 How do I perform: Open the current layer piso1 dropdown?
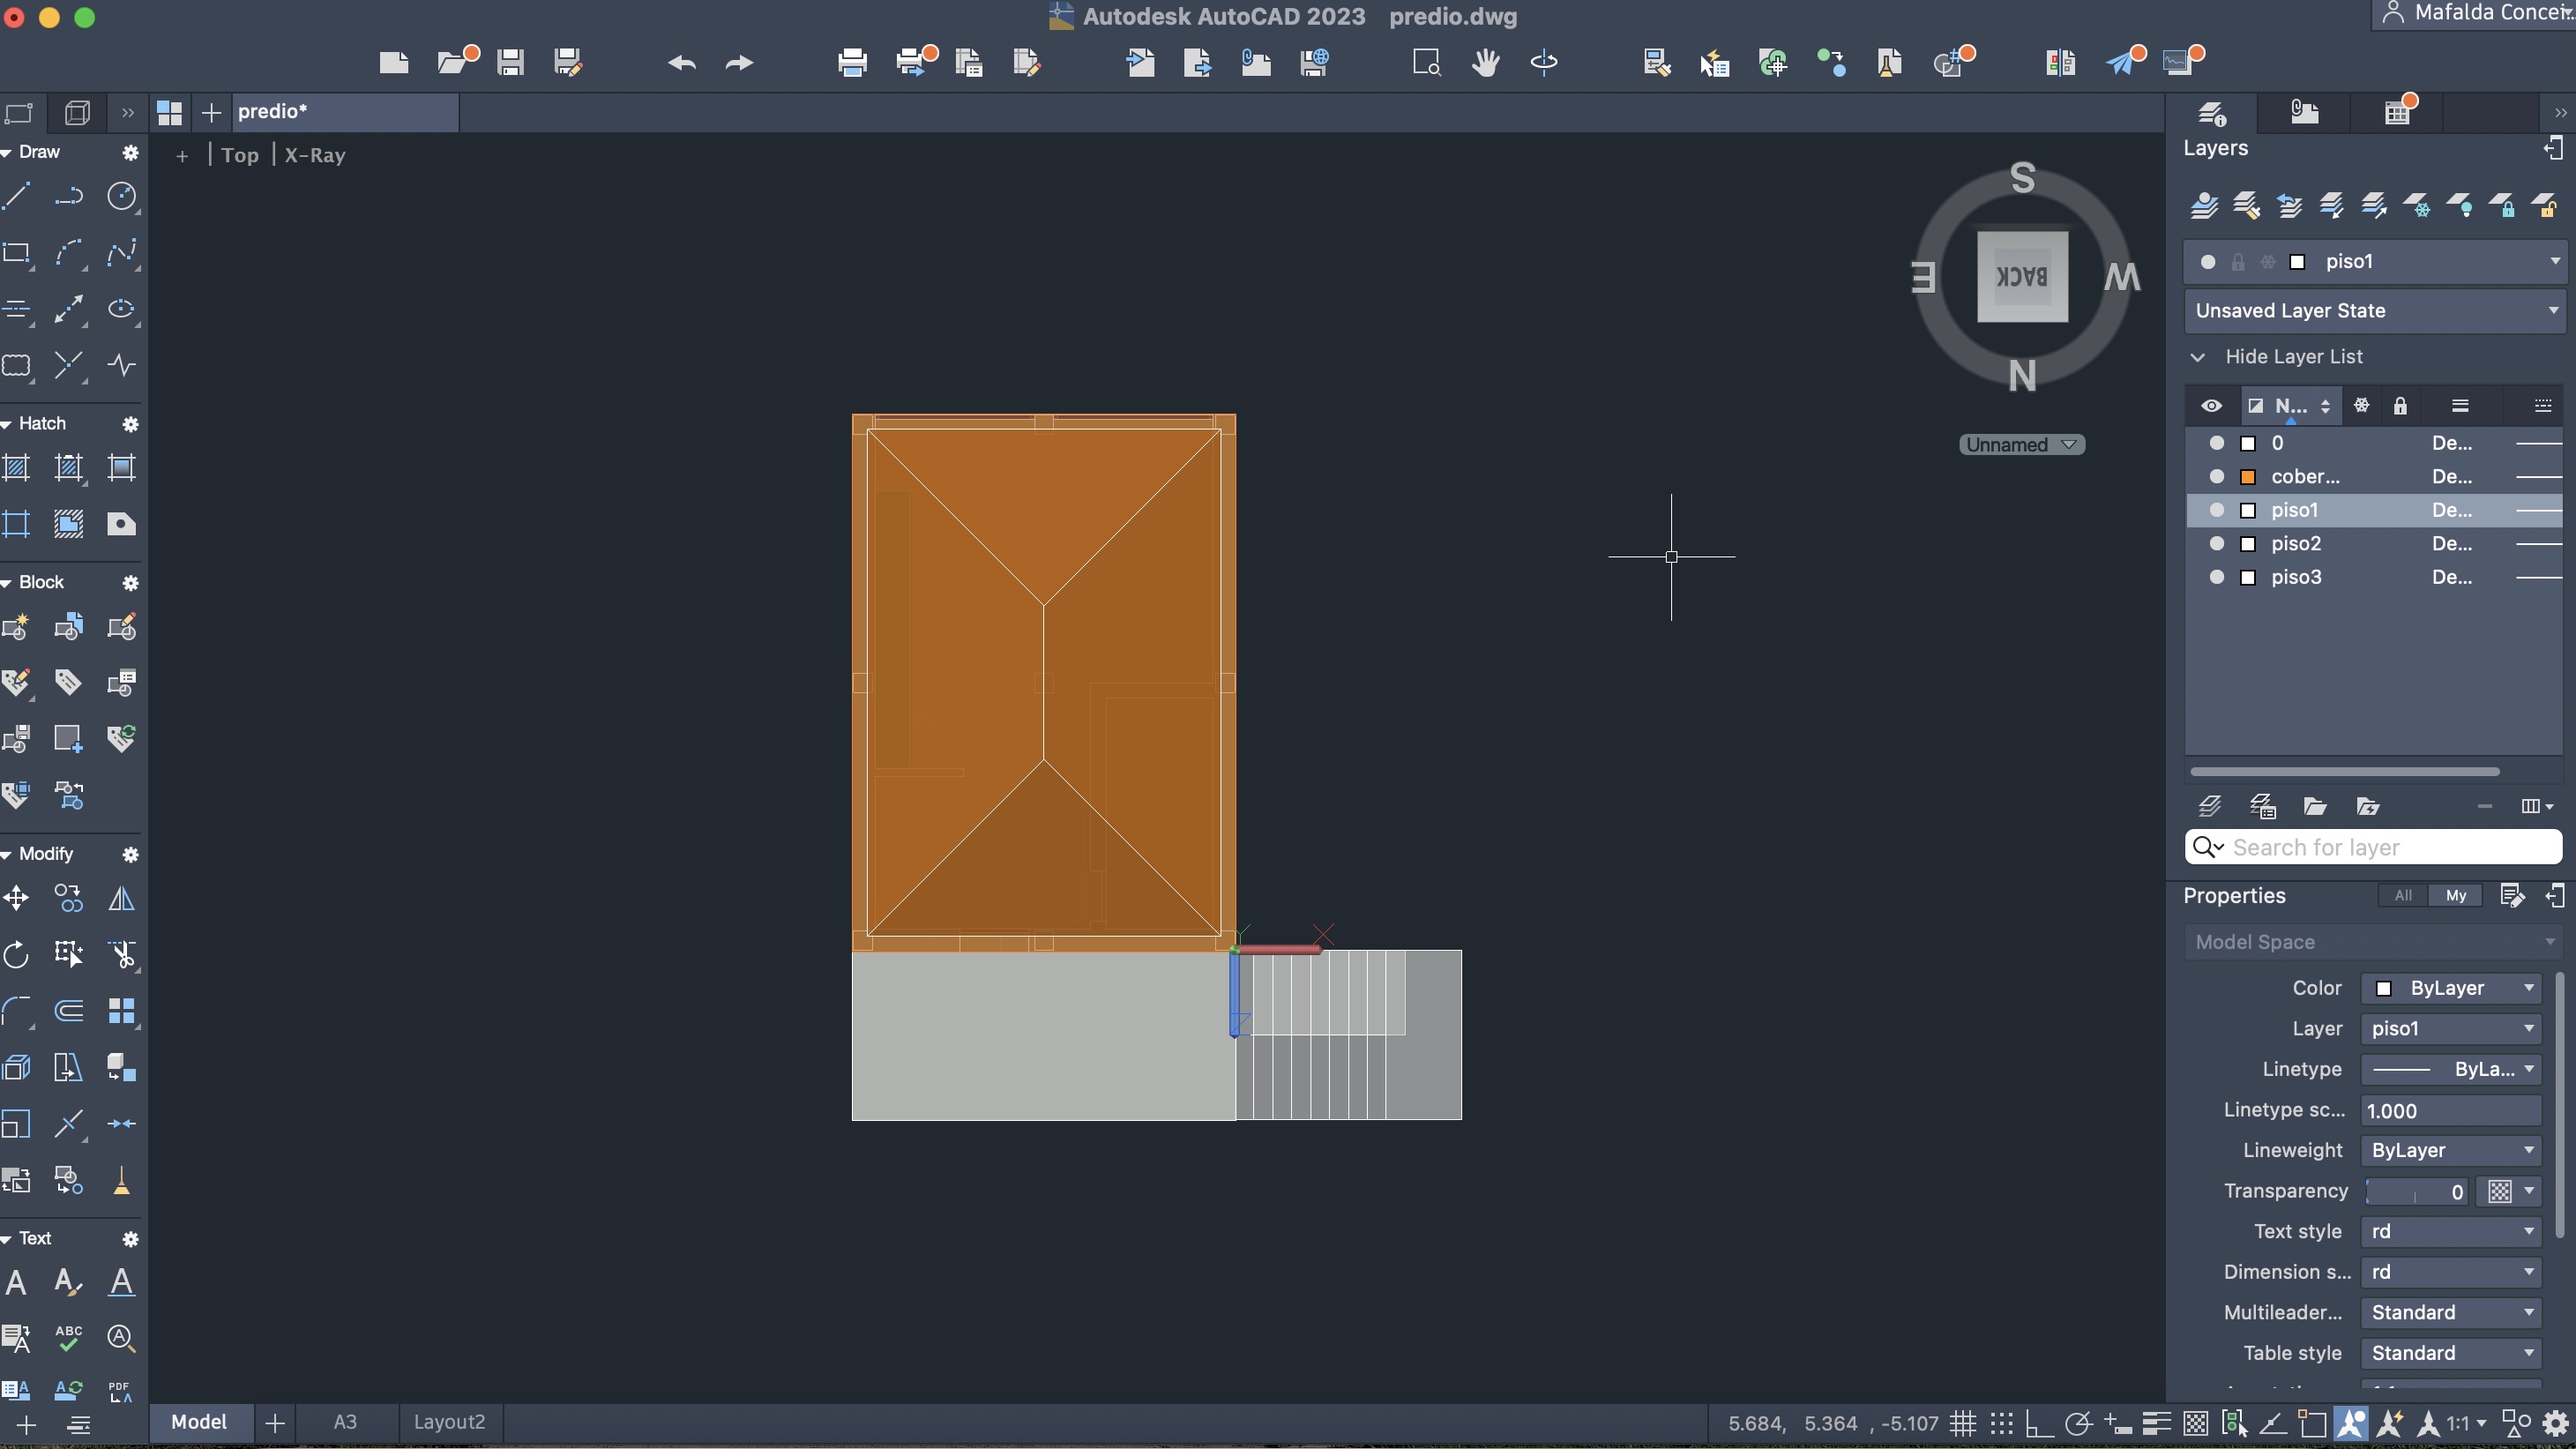click(2553, 261)
